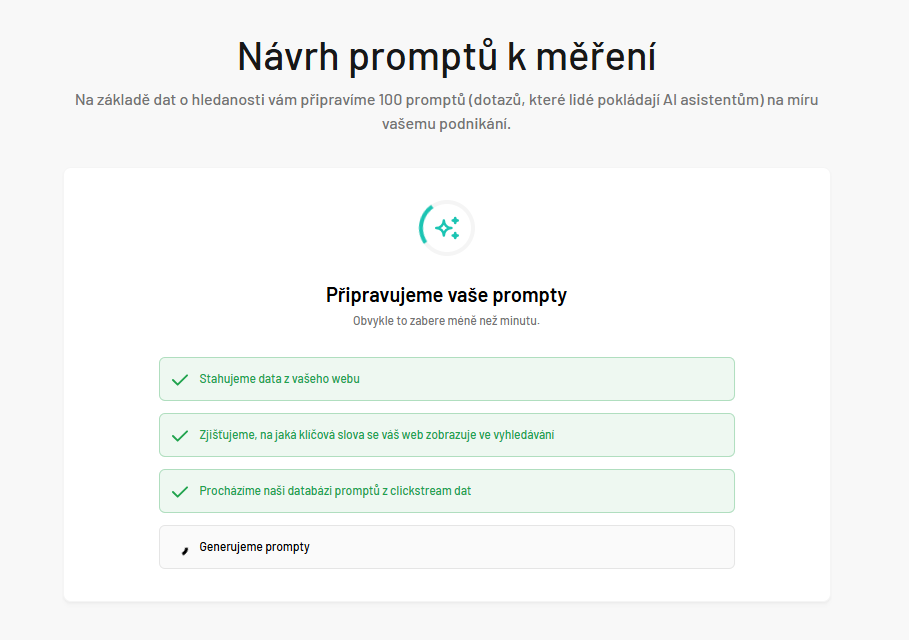Select the circular progress ring around sparkles
Screen dimensions: 909x640
[447, 228]
